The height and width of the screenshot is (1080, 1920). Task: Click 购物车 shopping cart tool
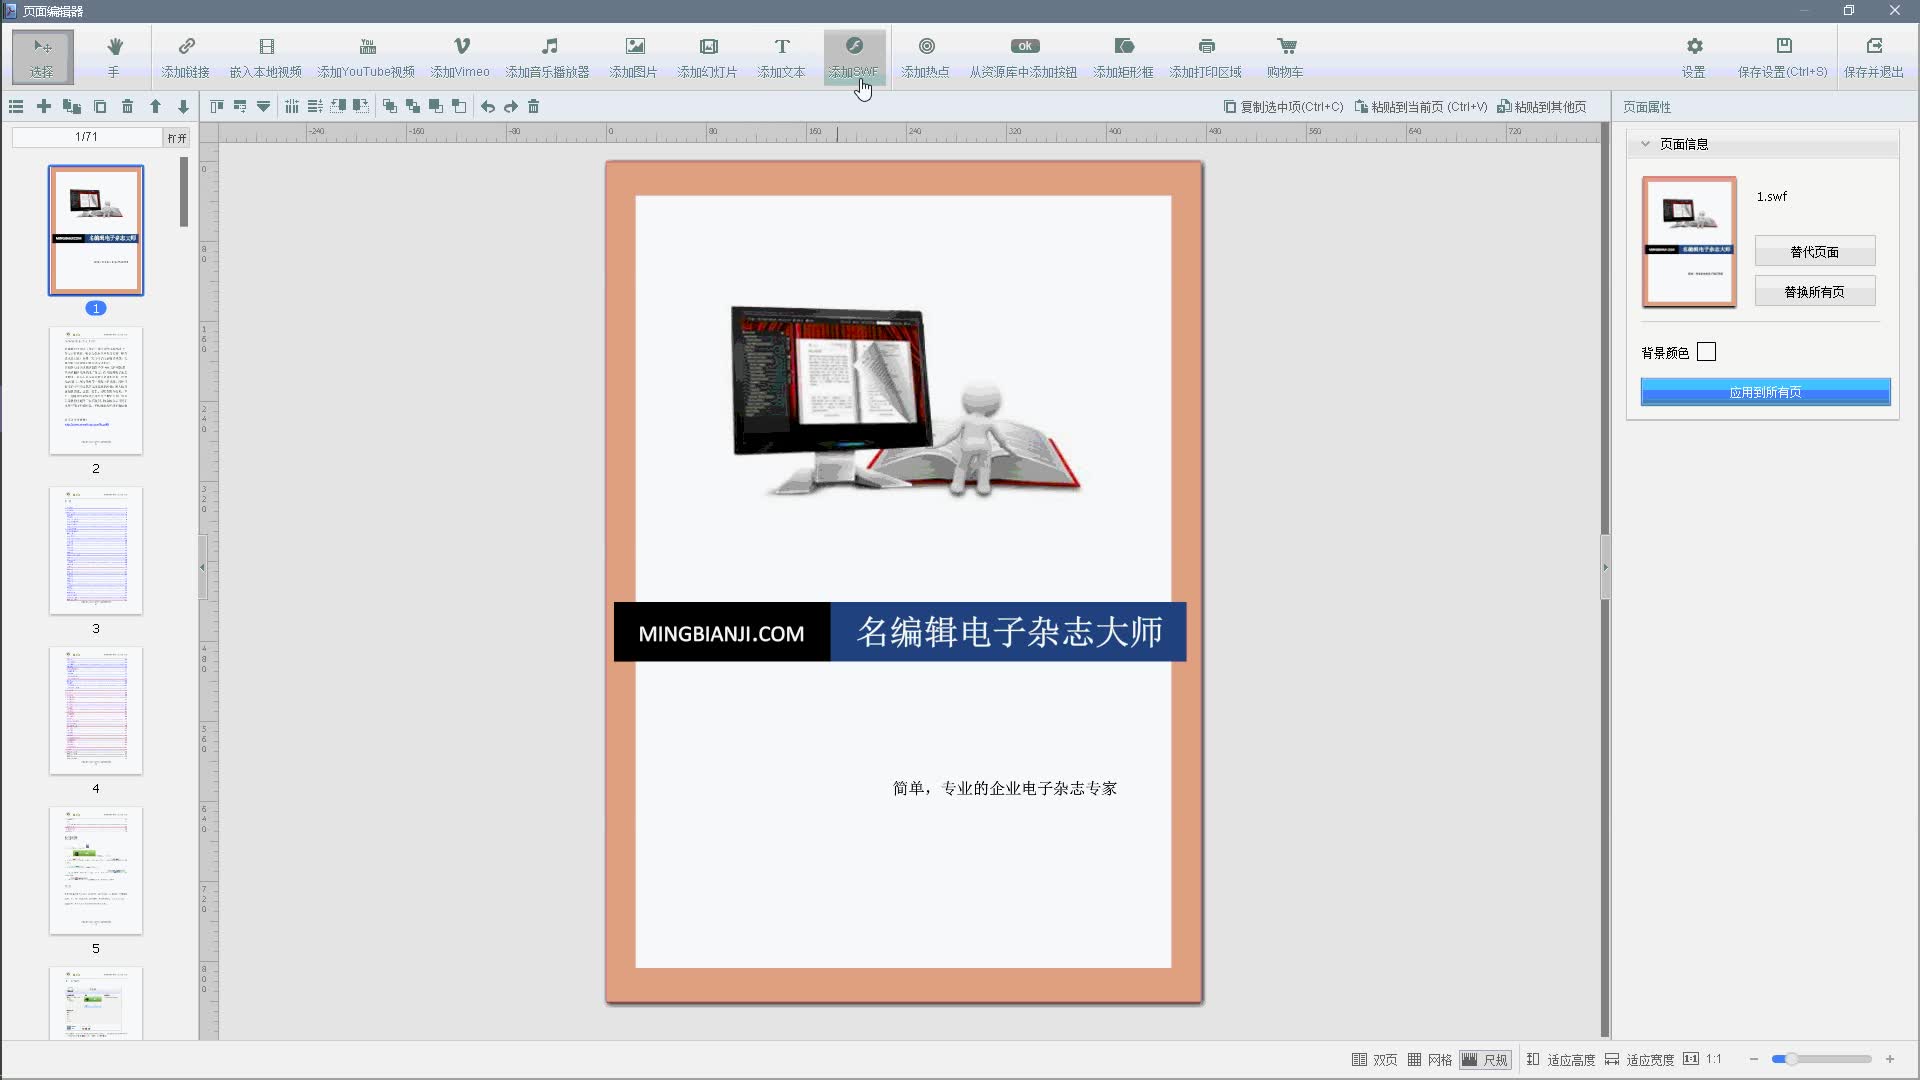point(1286,57)
